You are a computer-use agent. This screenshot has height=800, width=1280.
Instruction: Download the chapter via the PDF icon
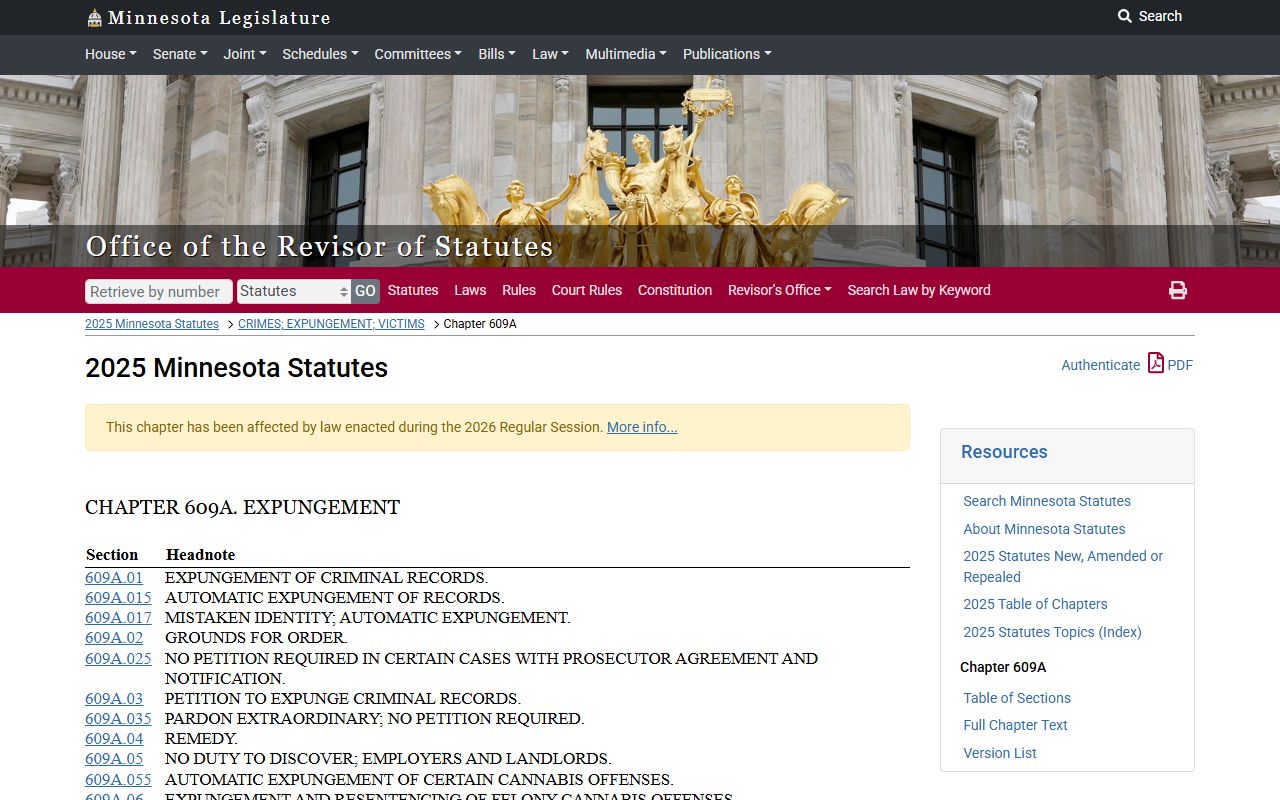tap(1156, 363)
